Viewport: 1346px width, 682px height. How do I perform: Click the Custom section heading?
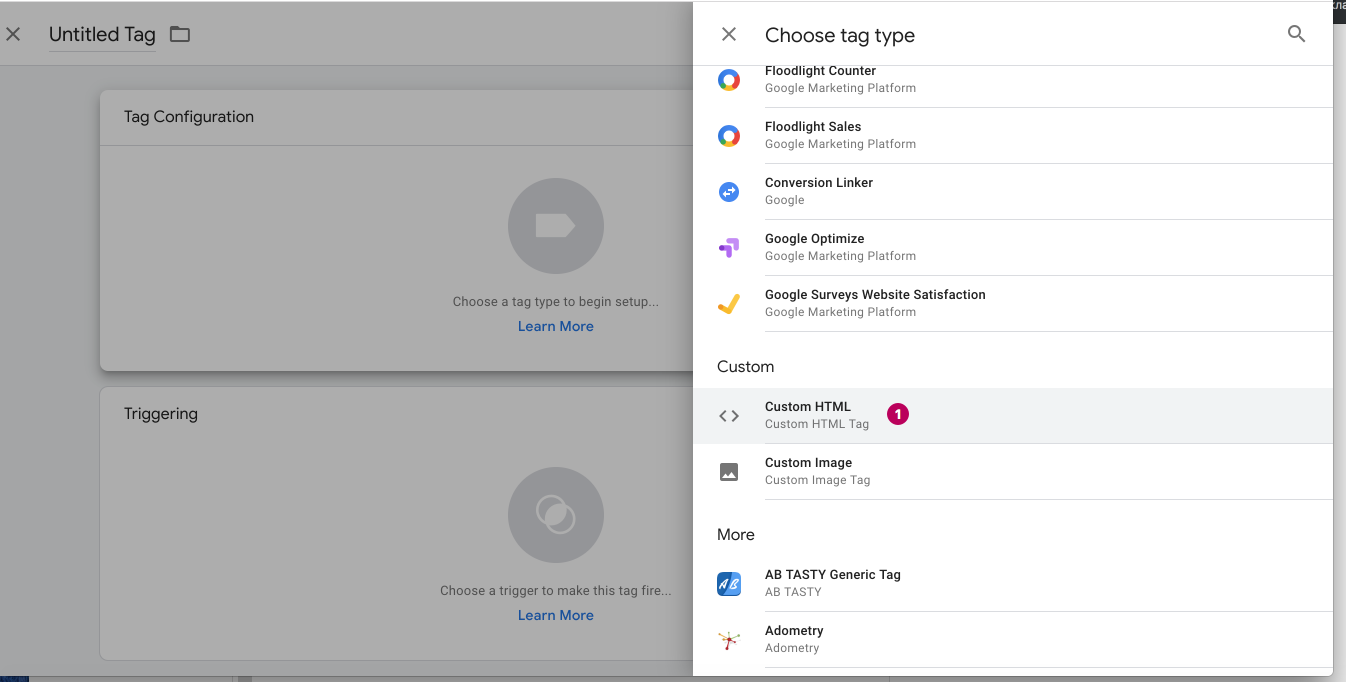[x=746, y=367]
